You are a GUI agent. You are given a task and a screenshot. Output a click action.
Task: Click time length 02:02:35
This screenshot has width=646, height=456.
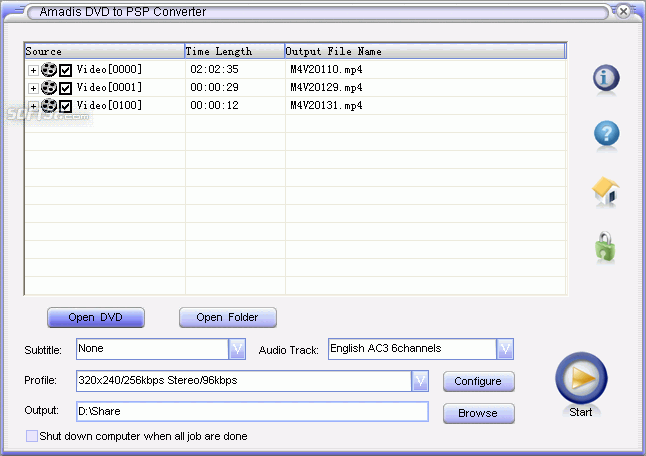[214, 69]
